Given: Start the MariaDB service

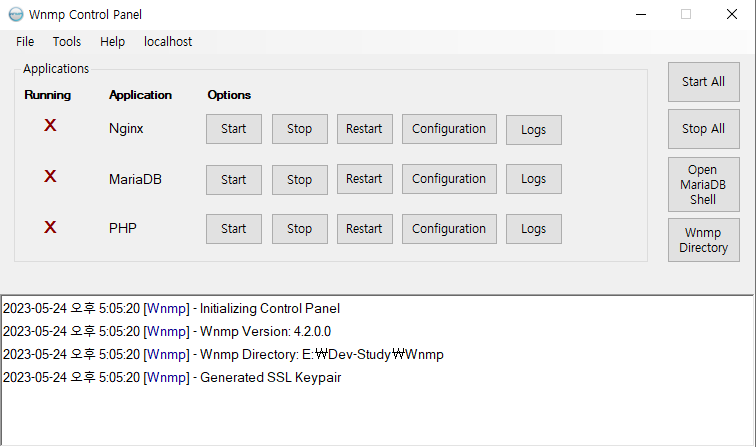Looking at the screenshot, I should pos(234,180).
